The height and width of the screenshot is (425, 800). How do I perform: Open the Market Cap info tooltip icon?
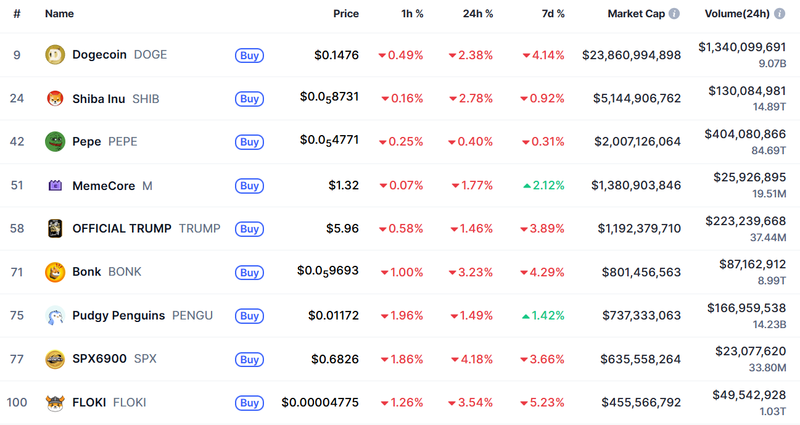[674, 15]
